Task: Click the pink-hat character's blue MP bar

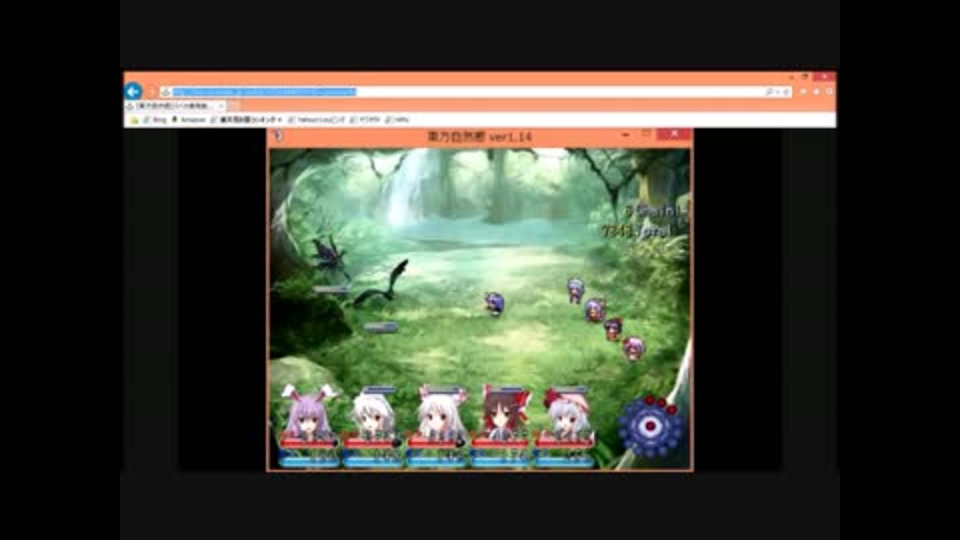Action: (x=564, y=463)
